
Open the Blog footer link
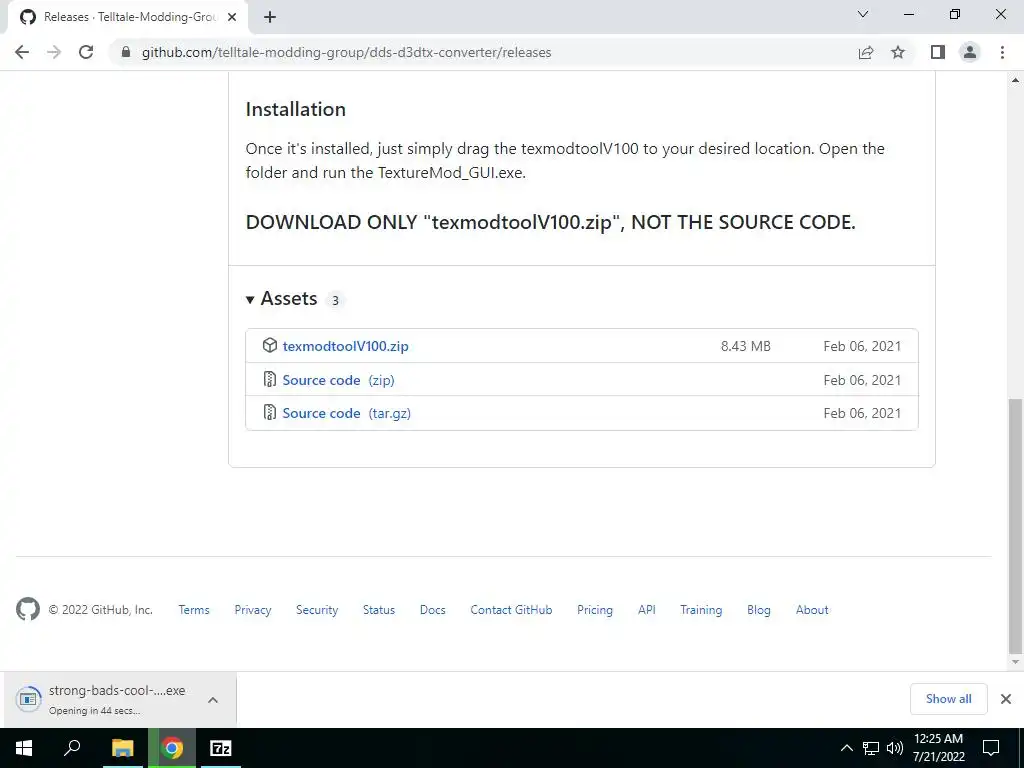click(759, 610)
